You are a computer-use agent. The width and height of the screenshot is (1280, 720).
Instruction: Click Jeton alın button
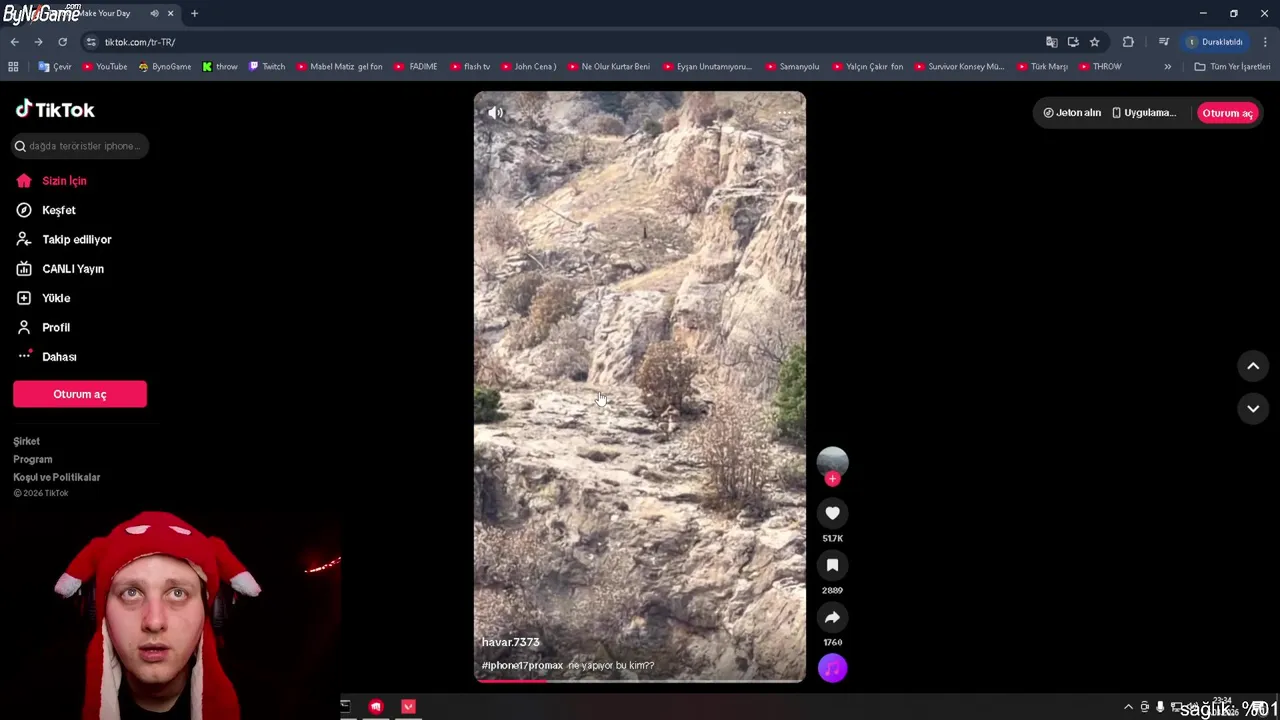pos(1072,113)
